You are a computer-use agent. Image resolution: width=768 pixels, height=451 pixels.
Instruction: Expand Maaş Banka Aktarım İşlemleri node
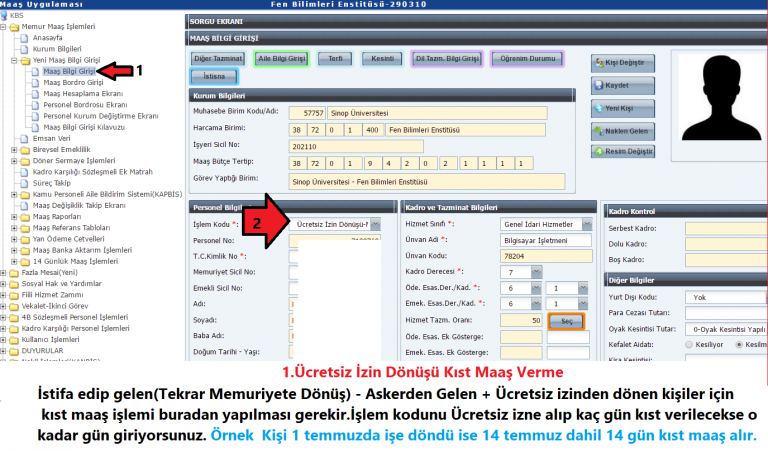pos(14,250)
